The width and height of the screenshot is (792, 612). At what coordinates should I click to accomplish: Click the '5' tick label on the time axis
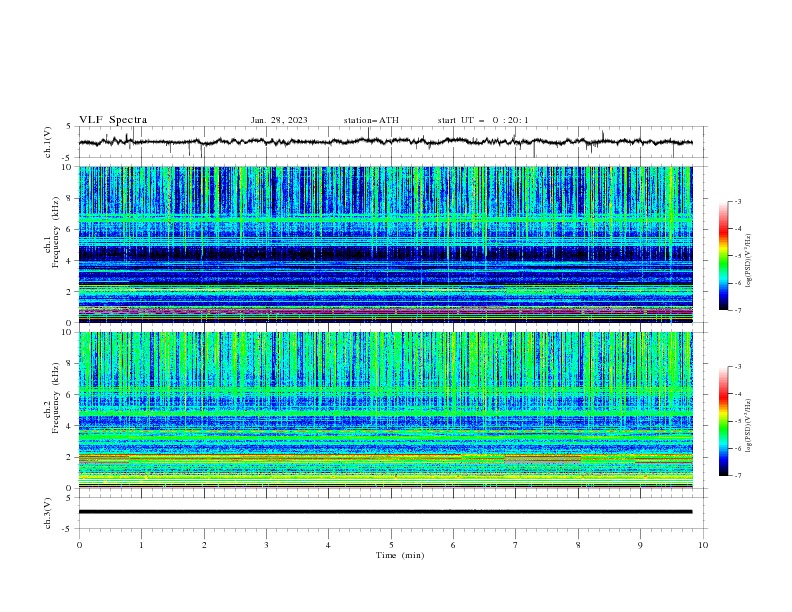[x=391, y=545]
